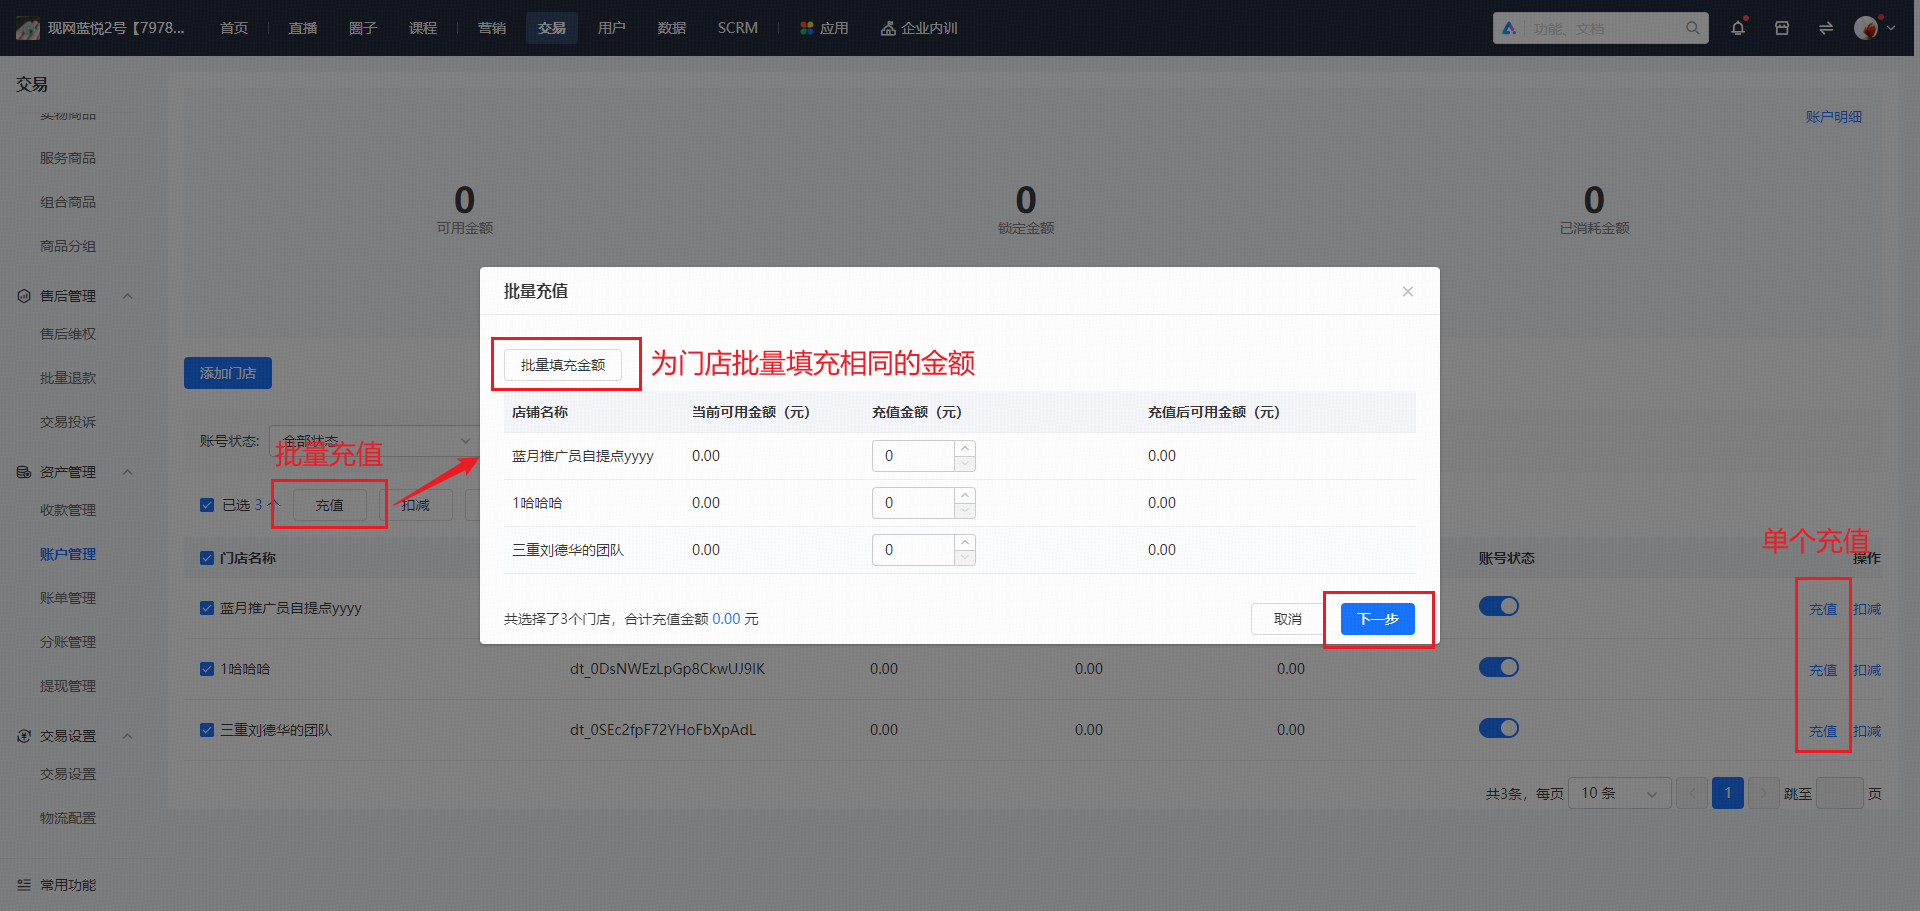
Task: Toggle 账号状态 switch for 1哈哈哈
Action: [x=1499, y=667]
